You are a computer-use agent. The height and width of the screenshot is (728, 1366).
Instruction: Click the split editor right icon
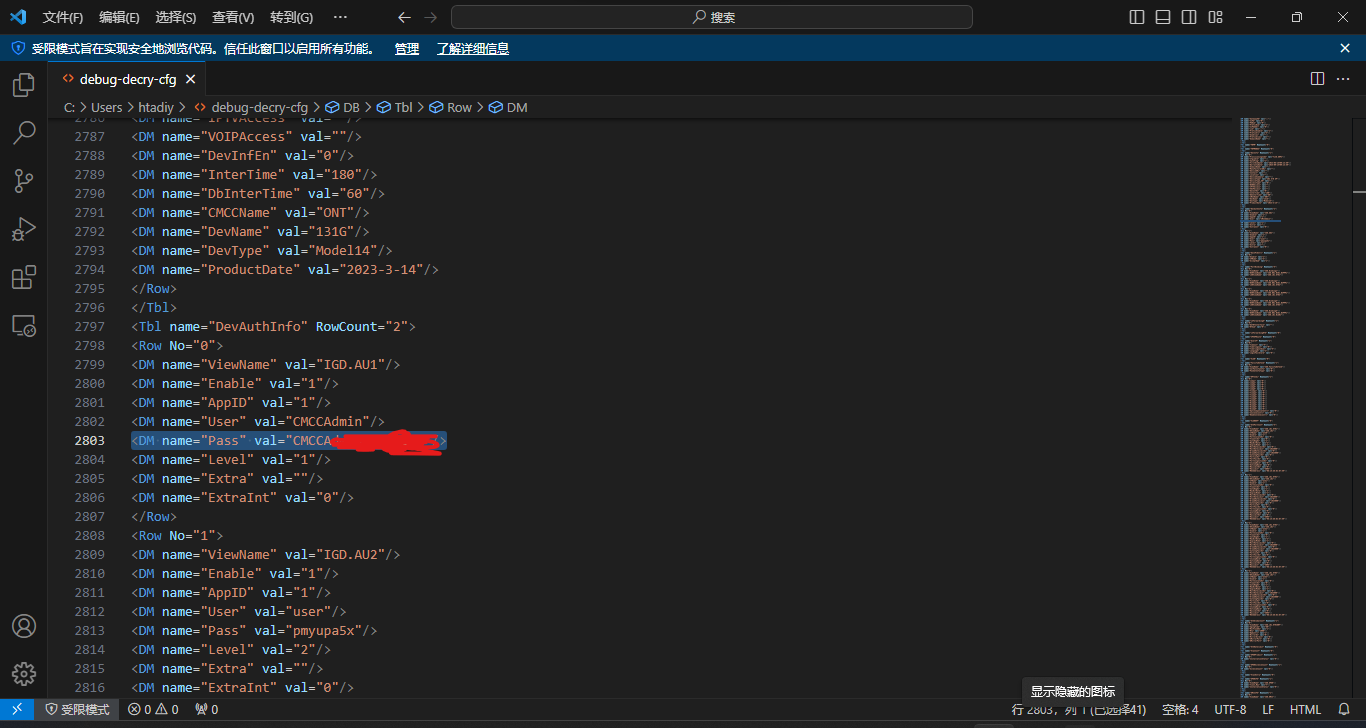pyautogui.click(x=1317, y=78)
